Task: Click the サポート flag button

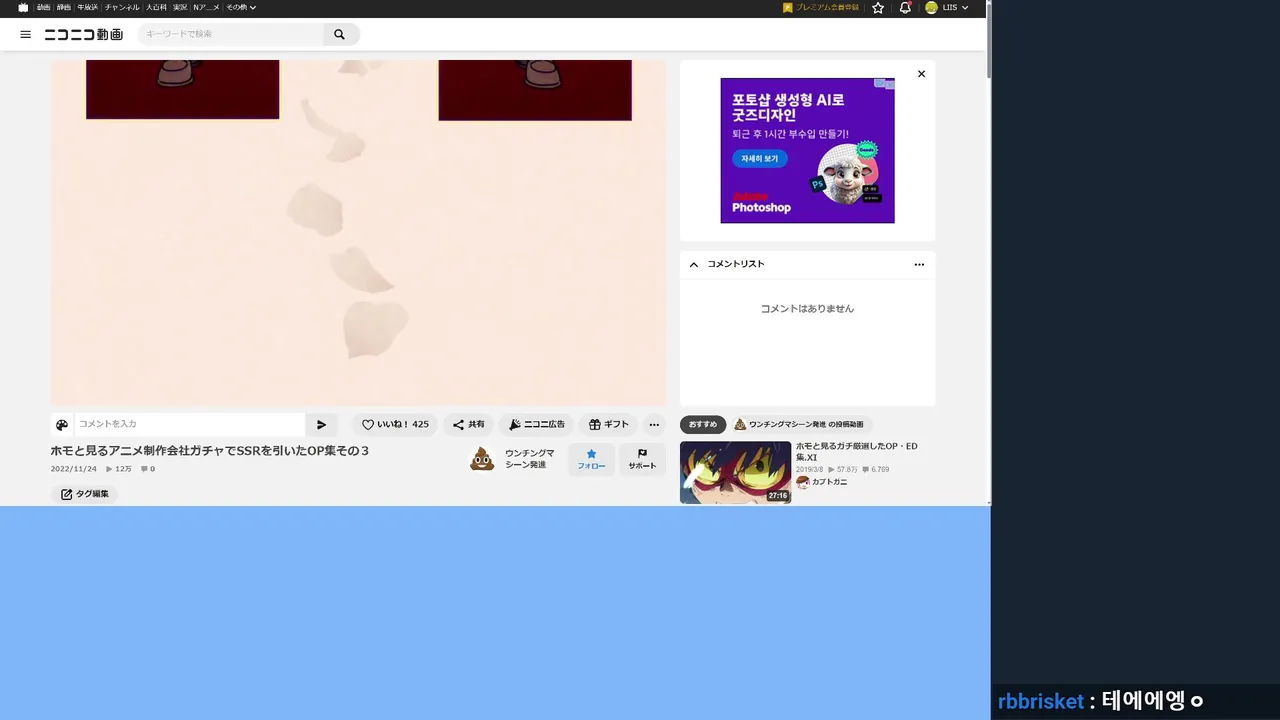Action: tap(642, 459)
